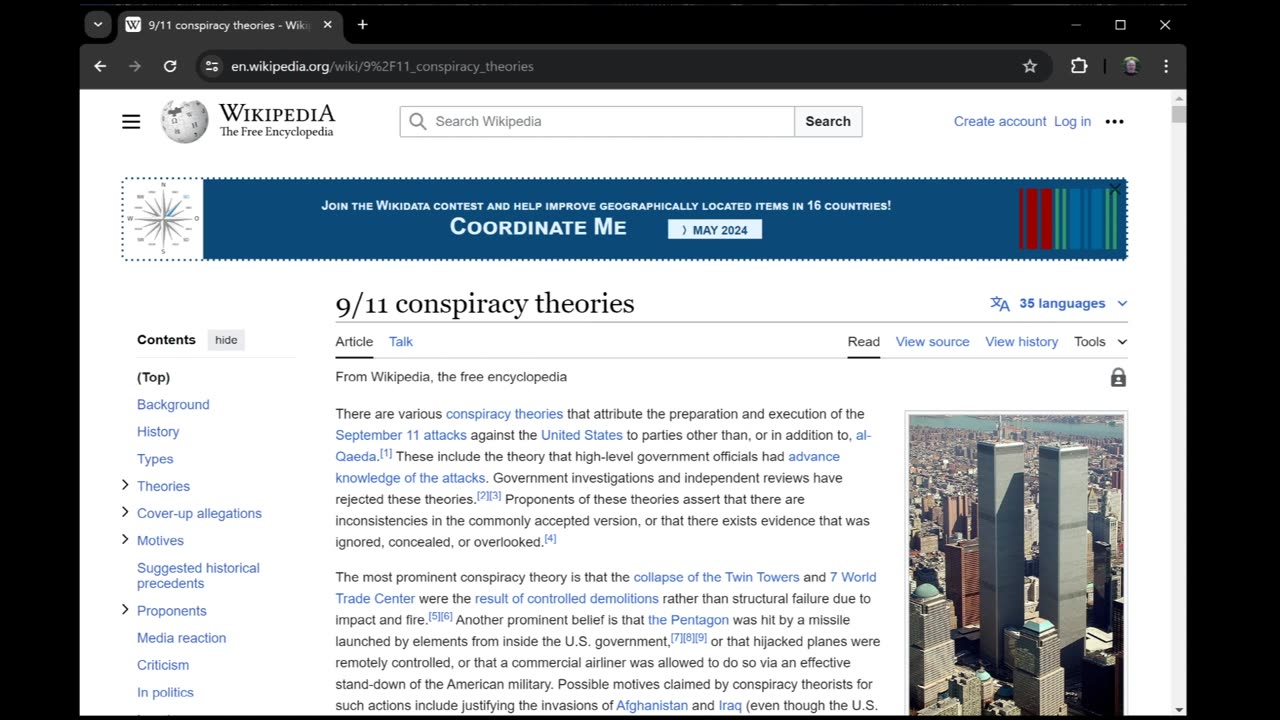Image resolution: width=1280 pixels, height=720 pixels.
Task: Click the Create account link
Action: (x=1000, y=121)
